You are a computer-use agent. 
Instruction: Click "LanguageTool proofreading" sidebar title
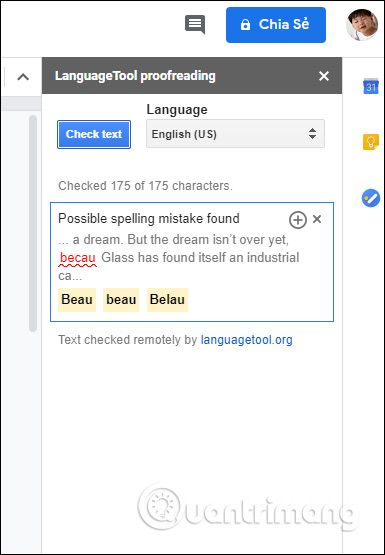click(135, 76)
